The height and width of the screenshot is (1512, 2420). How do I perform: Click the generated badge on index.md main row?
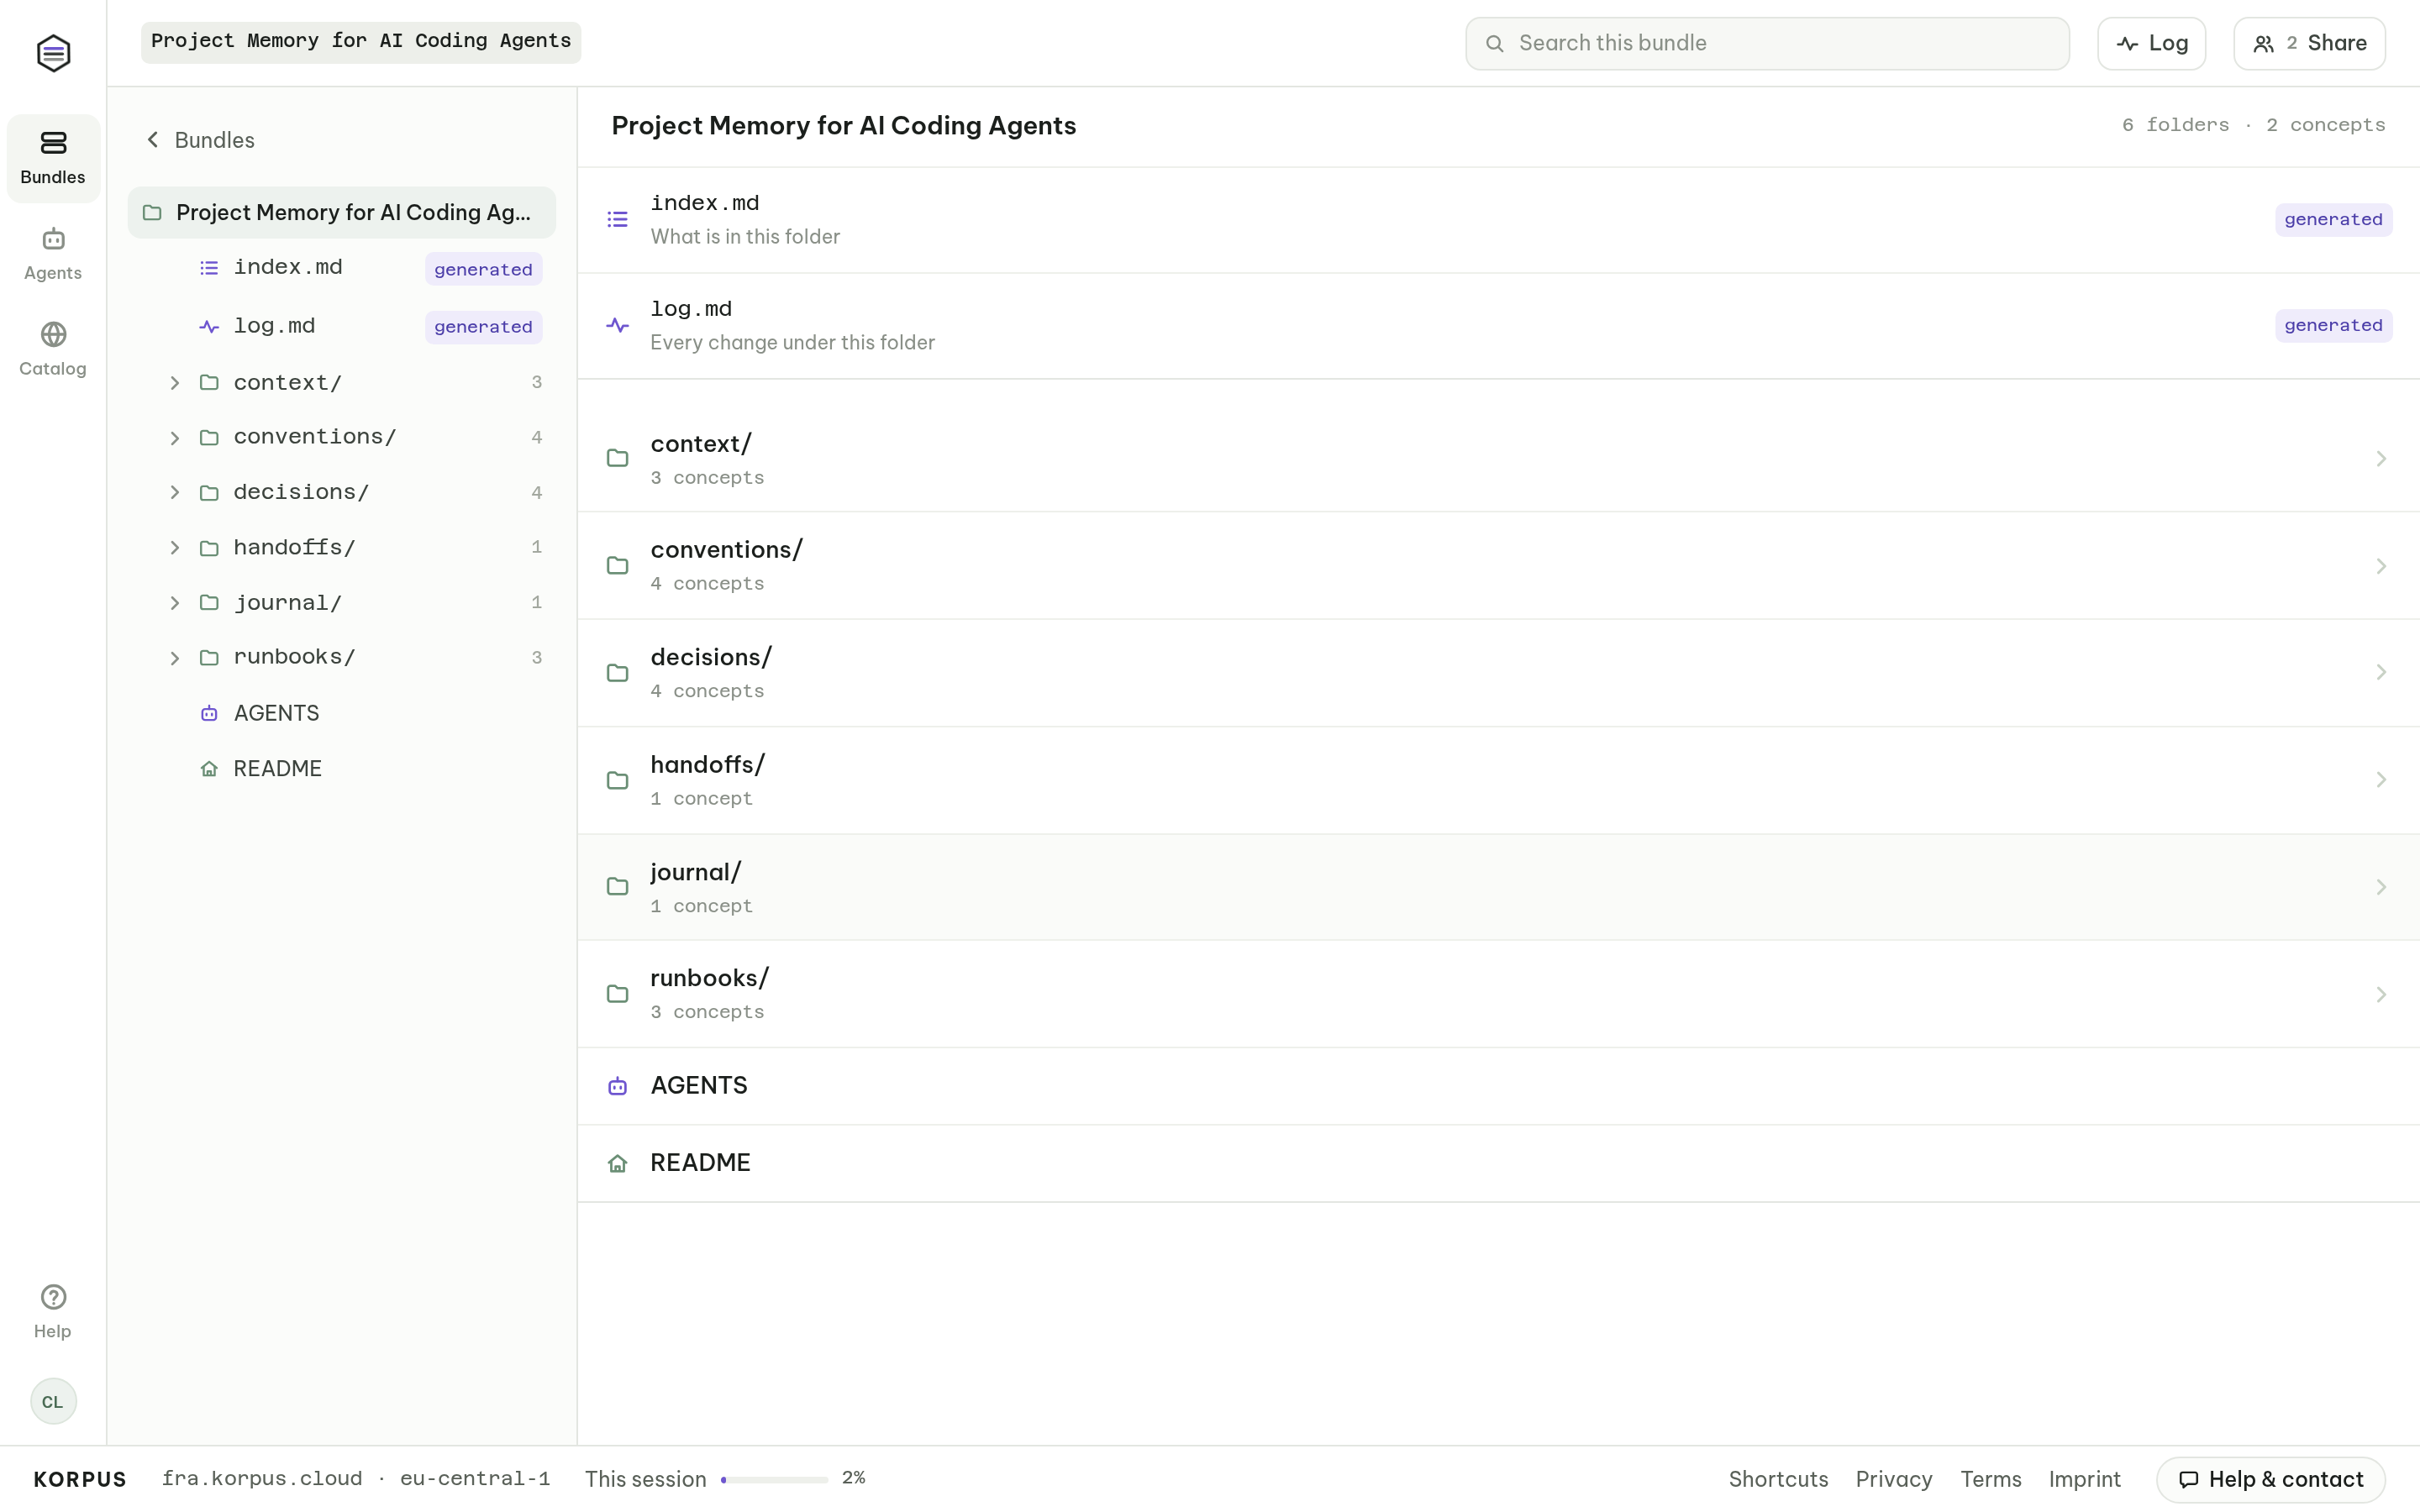pos(2333,219)
